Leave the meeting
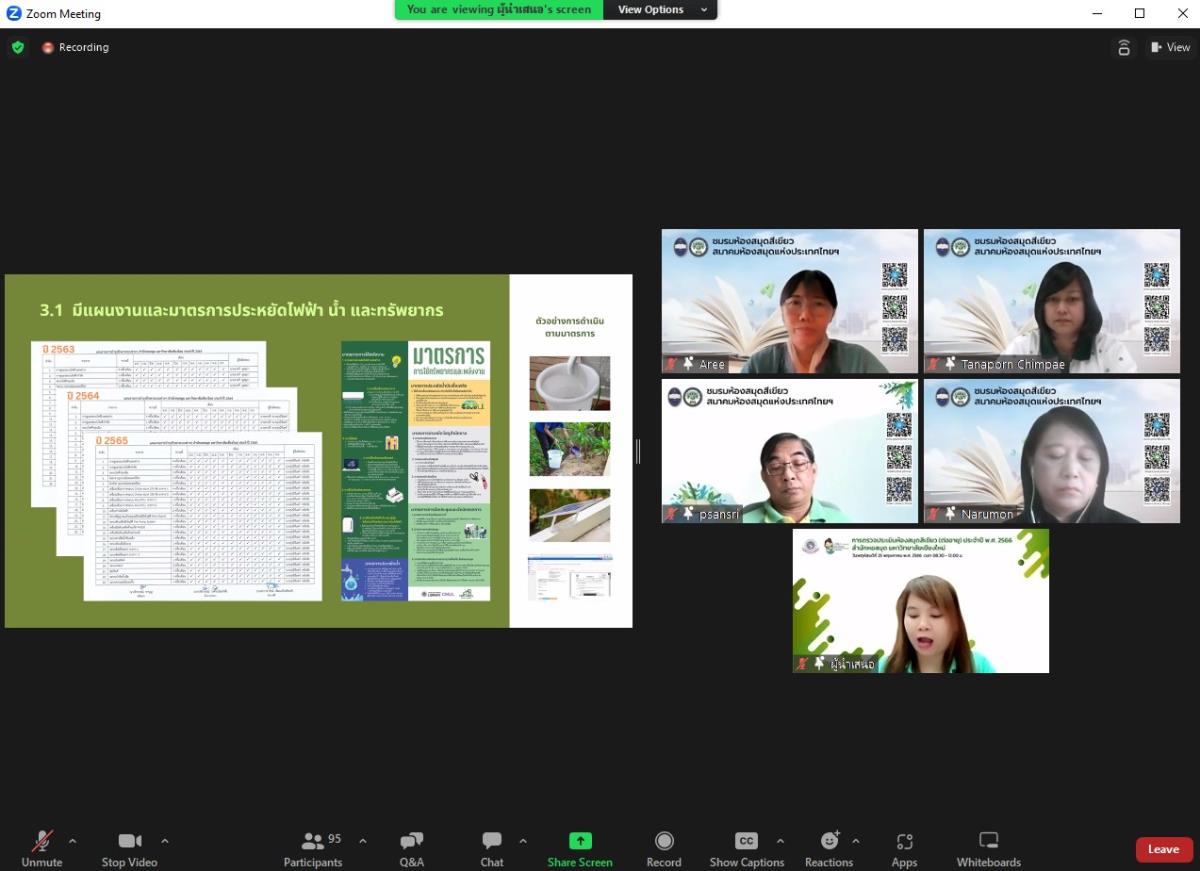The image size is (1200, 871). pos(1163,849)
